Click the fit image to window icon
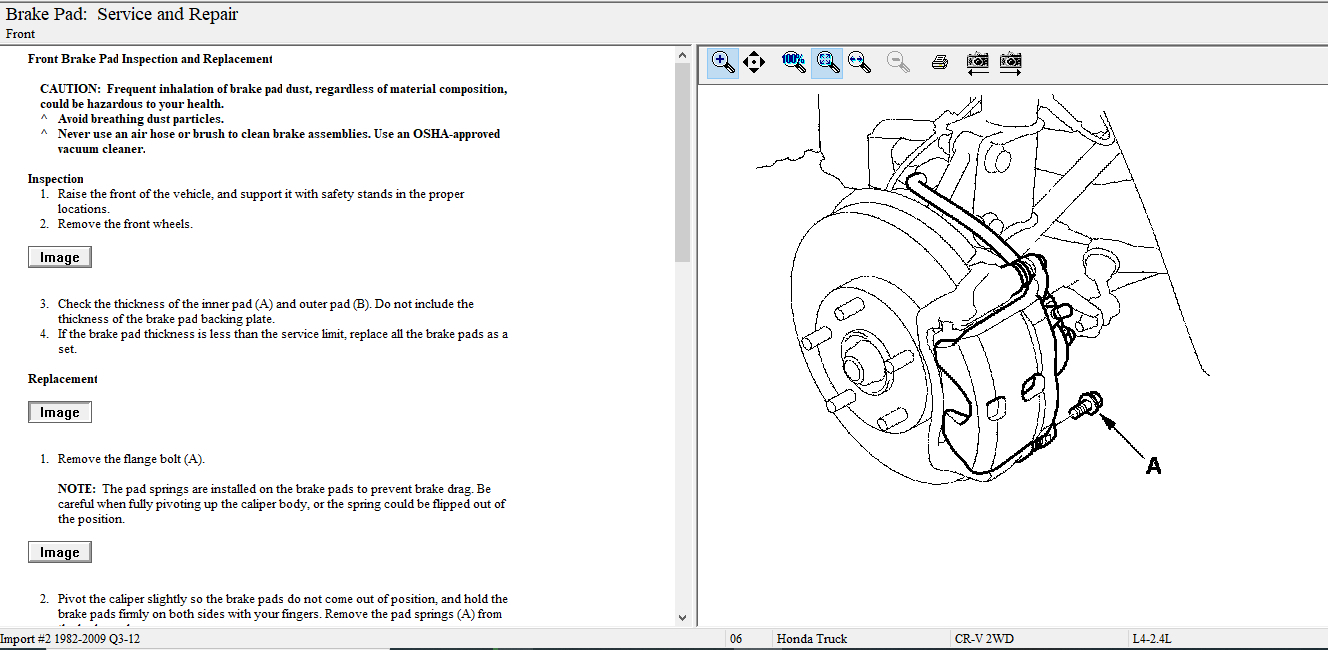The image size is (1328, 650). [826, 62]
